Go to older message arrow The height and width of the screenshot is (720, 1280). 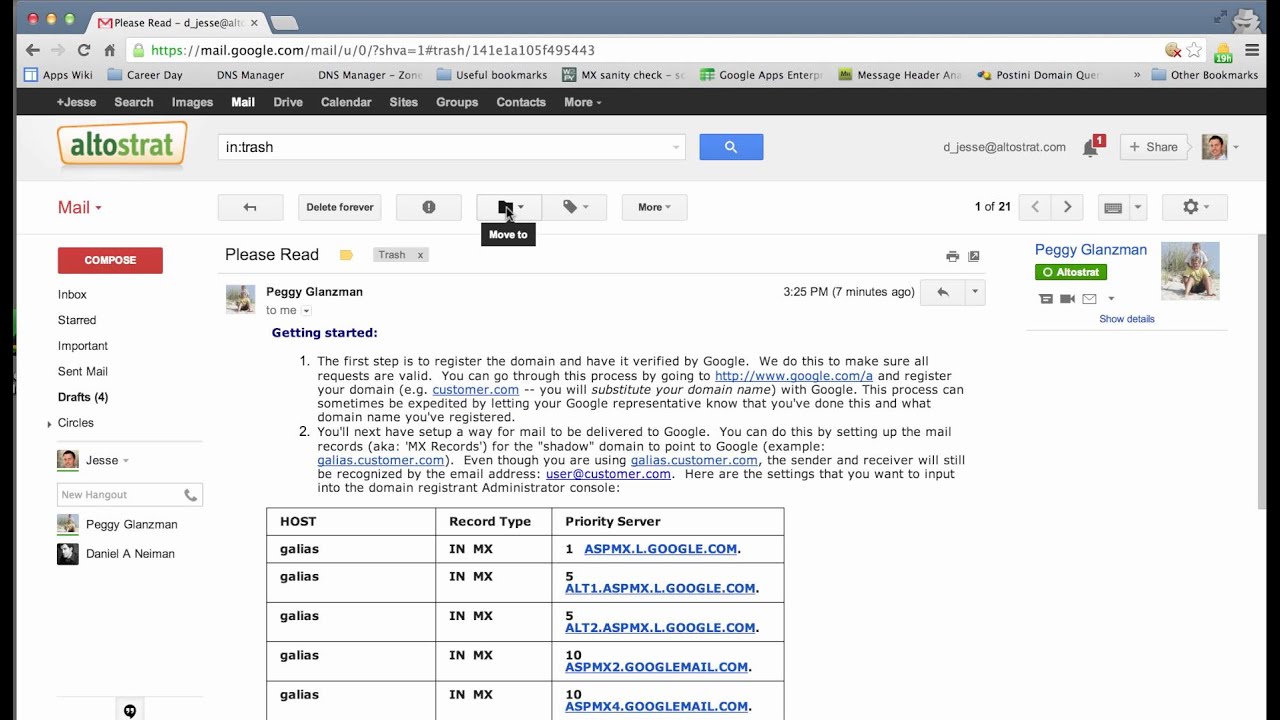[x=1067, y=207]
